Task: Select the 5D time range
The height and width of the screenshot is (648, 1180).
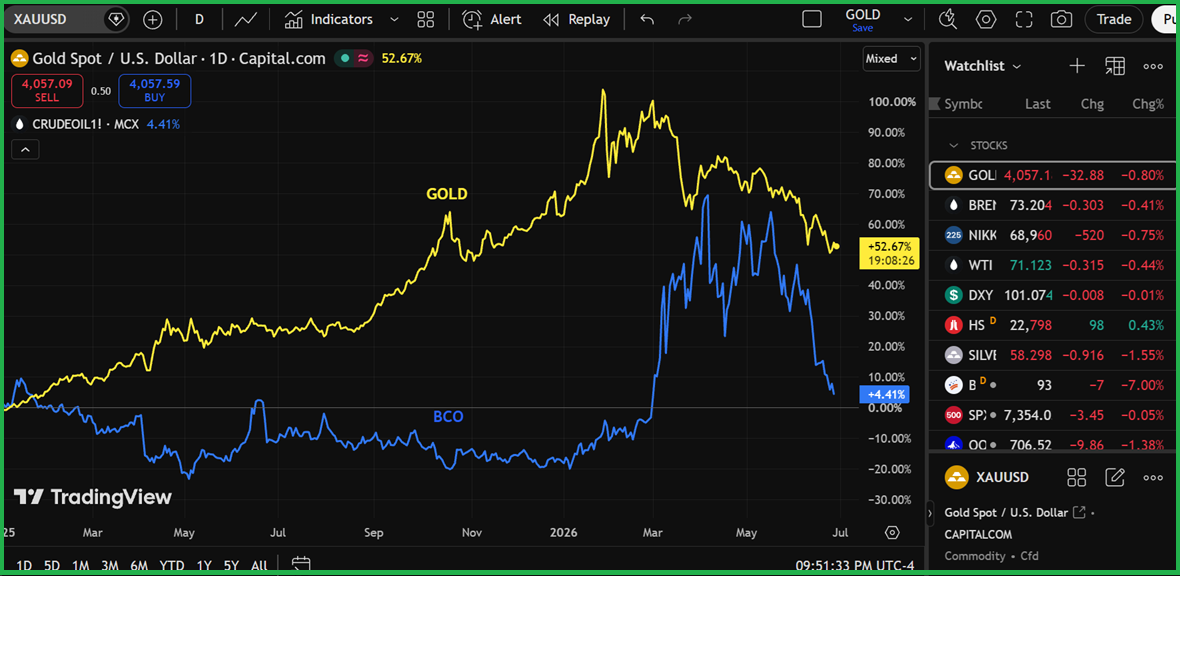Action: pos(51,565)
